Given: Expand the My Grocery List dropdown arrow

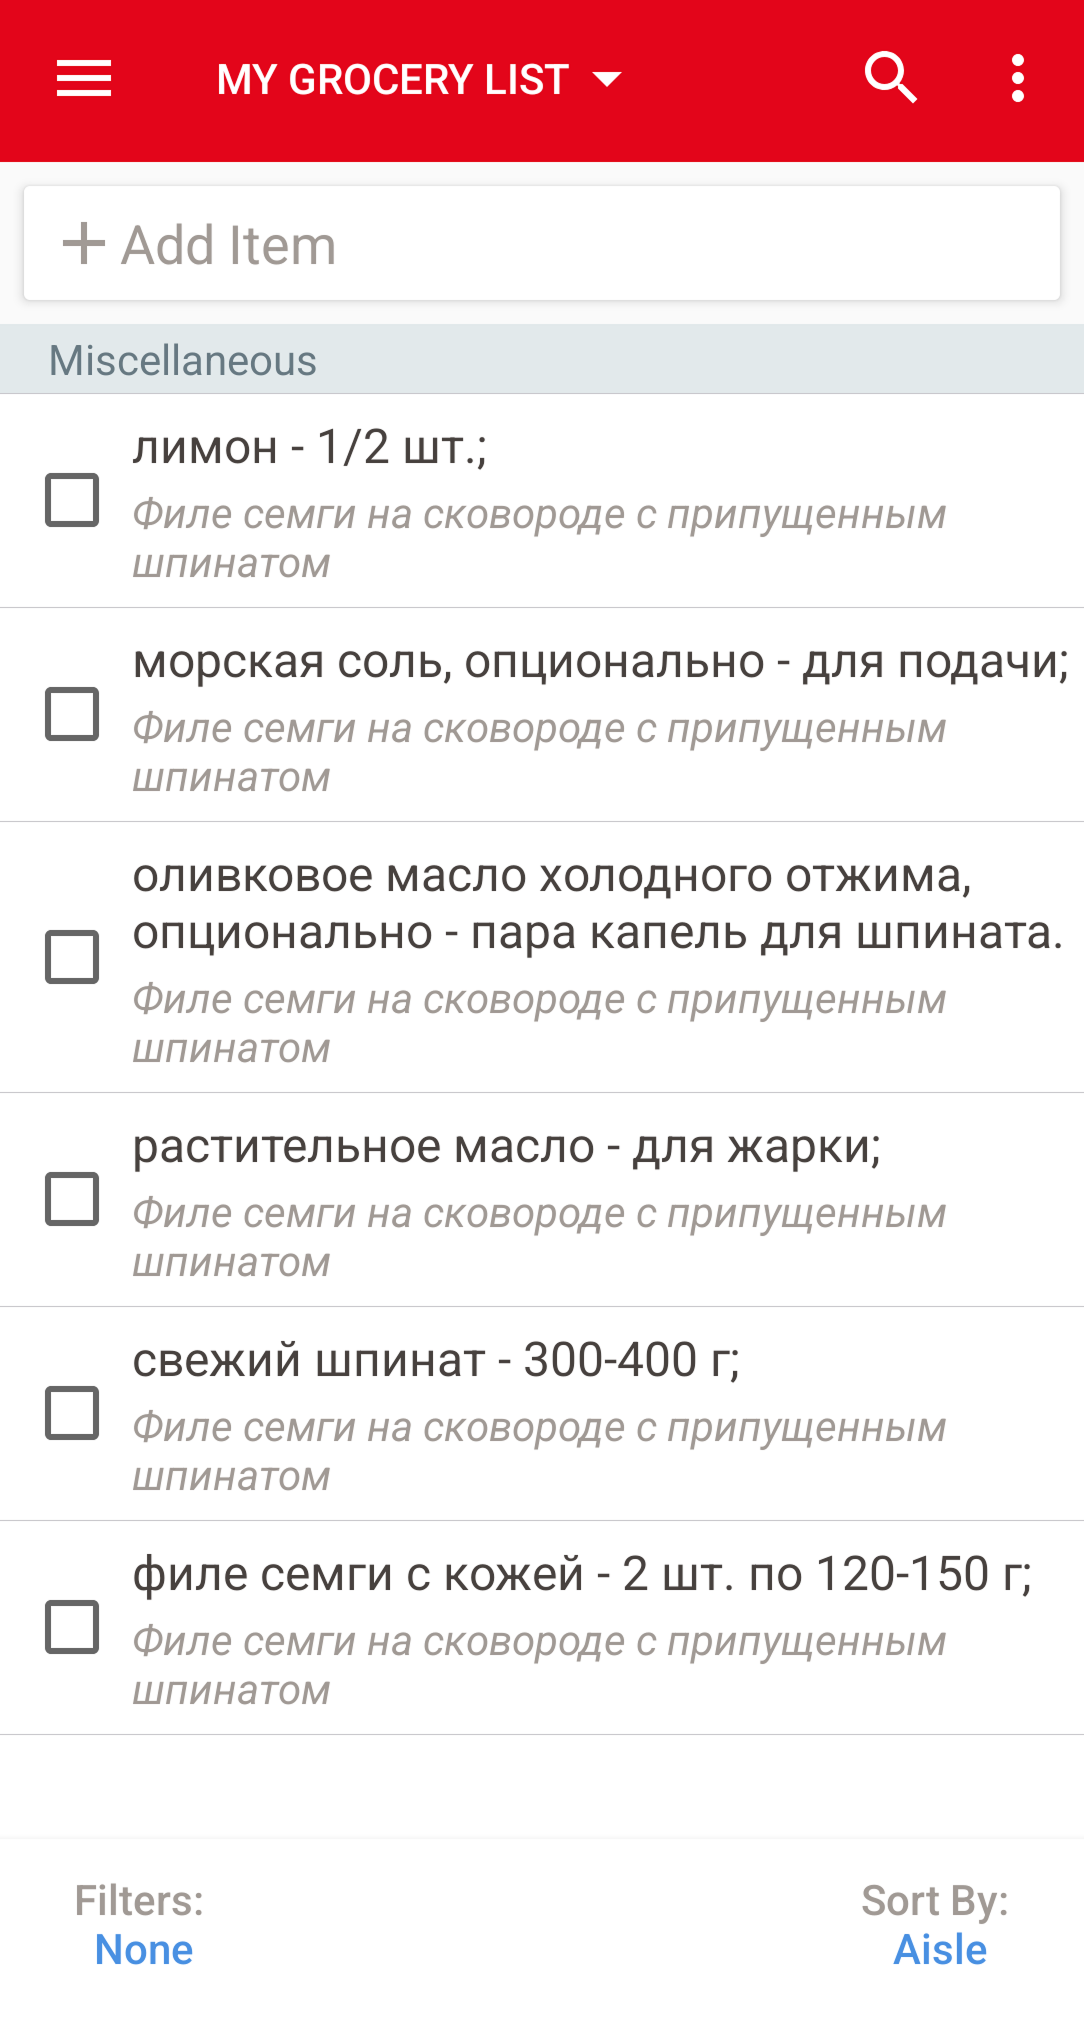Looking at the screenshot, I should (607, 79).
